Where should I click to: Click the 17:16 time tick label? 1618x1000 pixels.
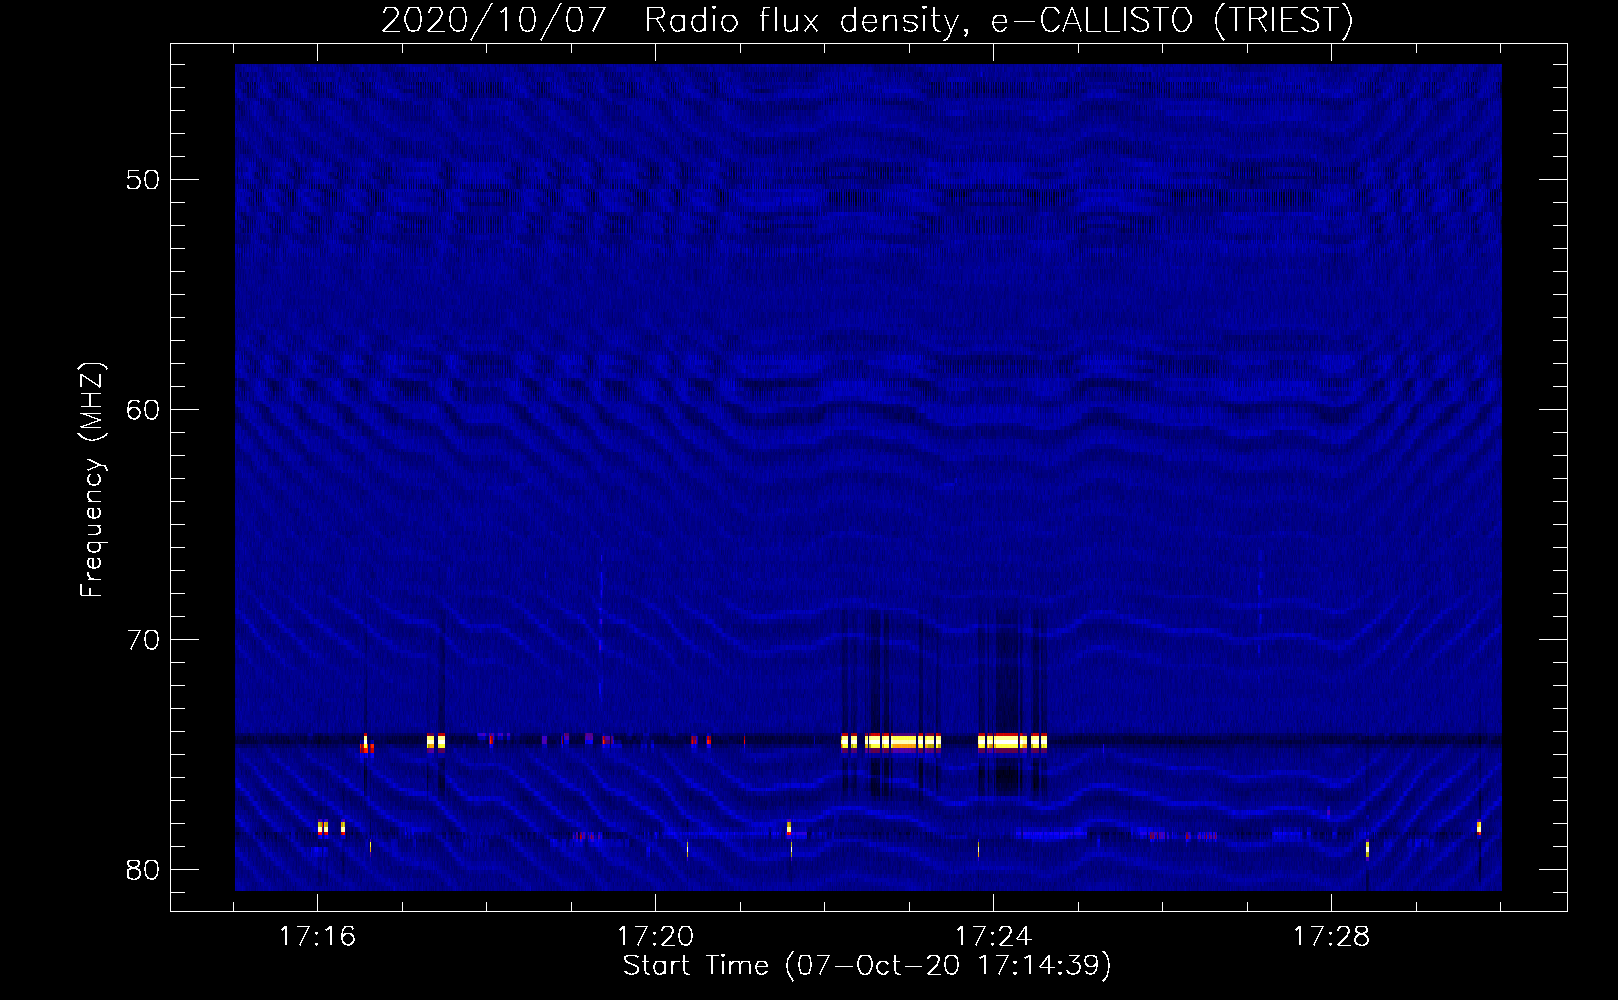coord(317,936)
